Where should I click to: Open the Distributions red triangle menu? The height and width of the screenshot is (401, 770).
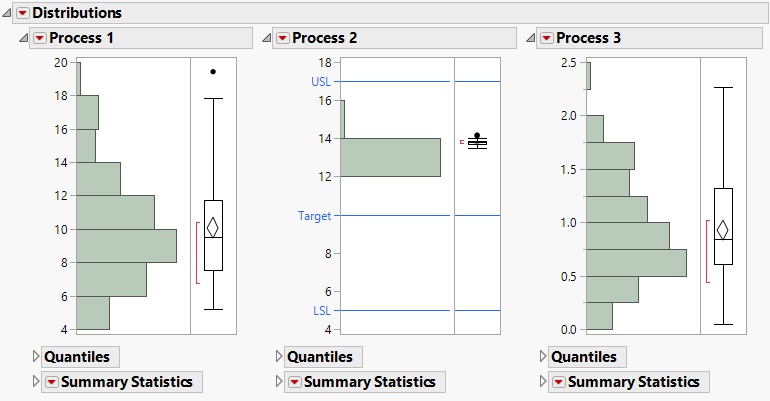(x=23, y=13)
